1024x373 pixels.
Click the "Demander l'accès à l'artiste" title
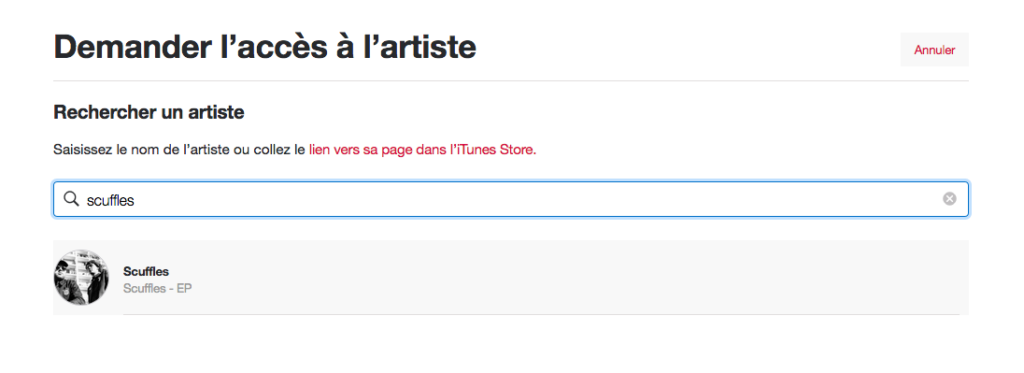point(264,47)
